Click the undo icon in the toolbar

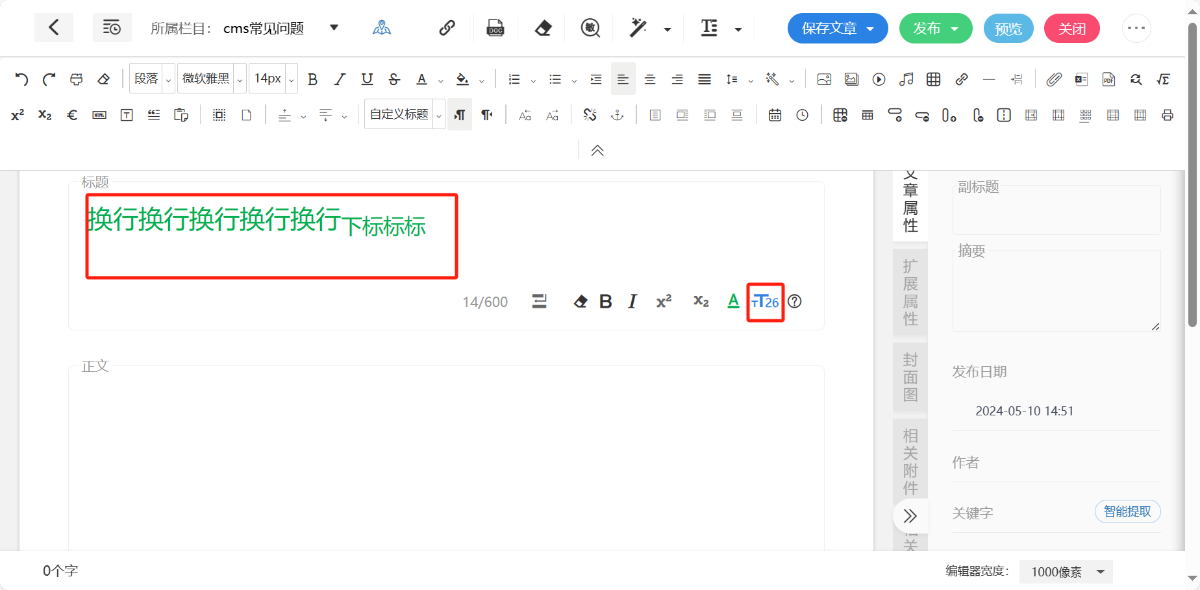coord(21,79)
